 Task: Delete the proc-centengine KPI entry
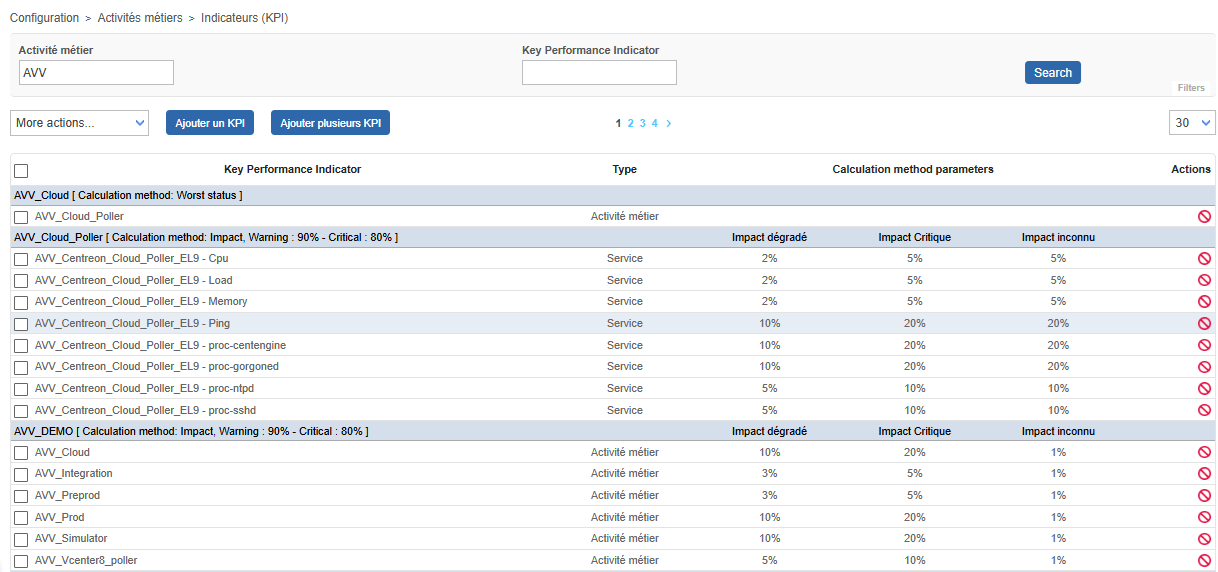(x=1204, y=346)
